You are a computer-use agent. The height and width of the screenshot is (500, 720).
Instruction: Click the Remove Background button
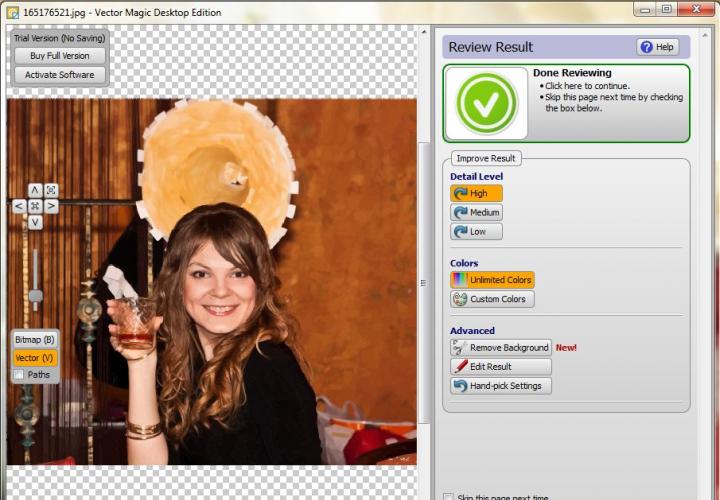pyautogui.click(x=501, y=348)
